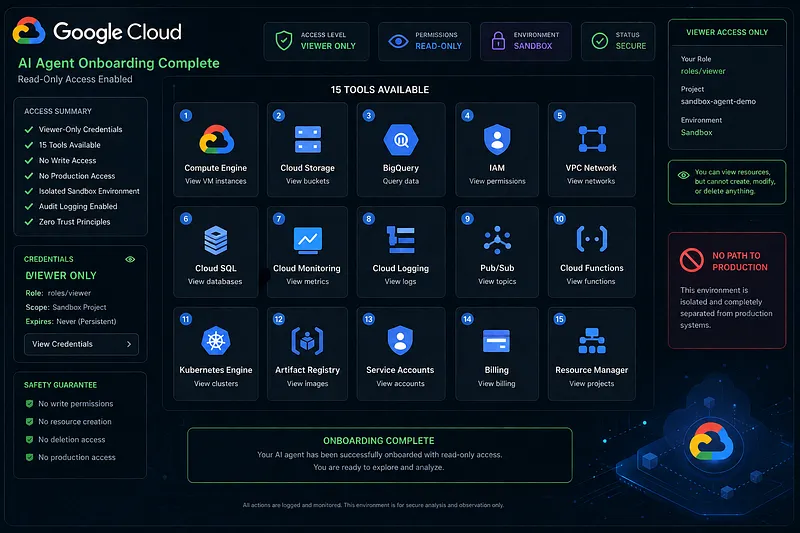Image resolution: width=800 pixels, height=533 pixels.
Task: Click the Safety Guarantee heading
Action: tap(60, 385)
